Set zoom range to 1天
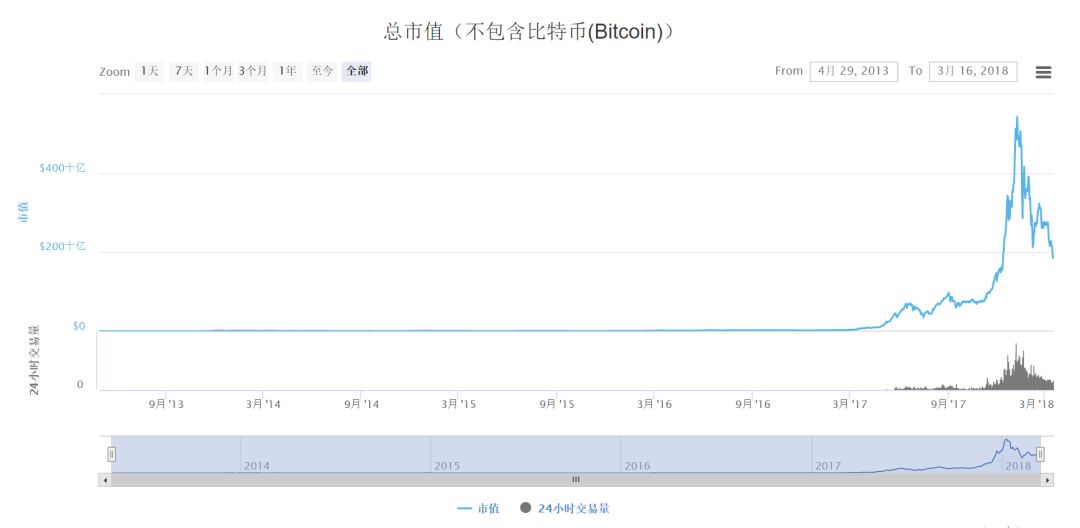This screenshot has height=528, width=1080. (149, 71)
